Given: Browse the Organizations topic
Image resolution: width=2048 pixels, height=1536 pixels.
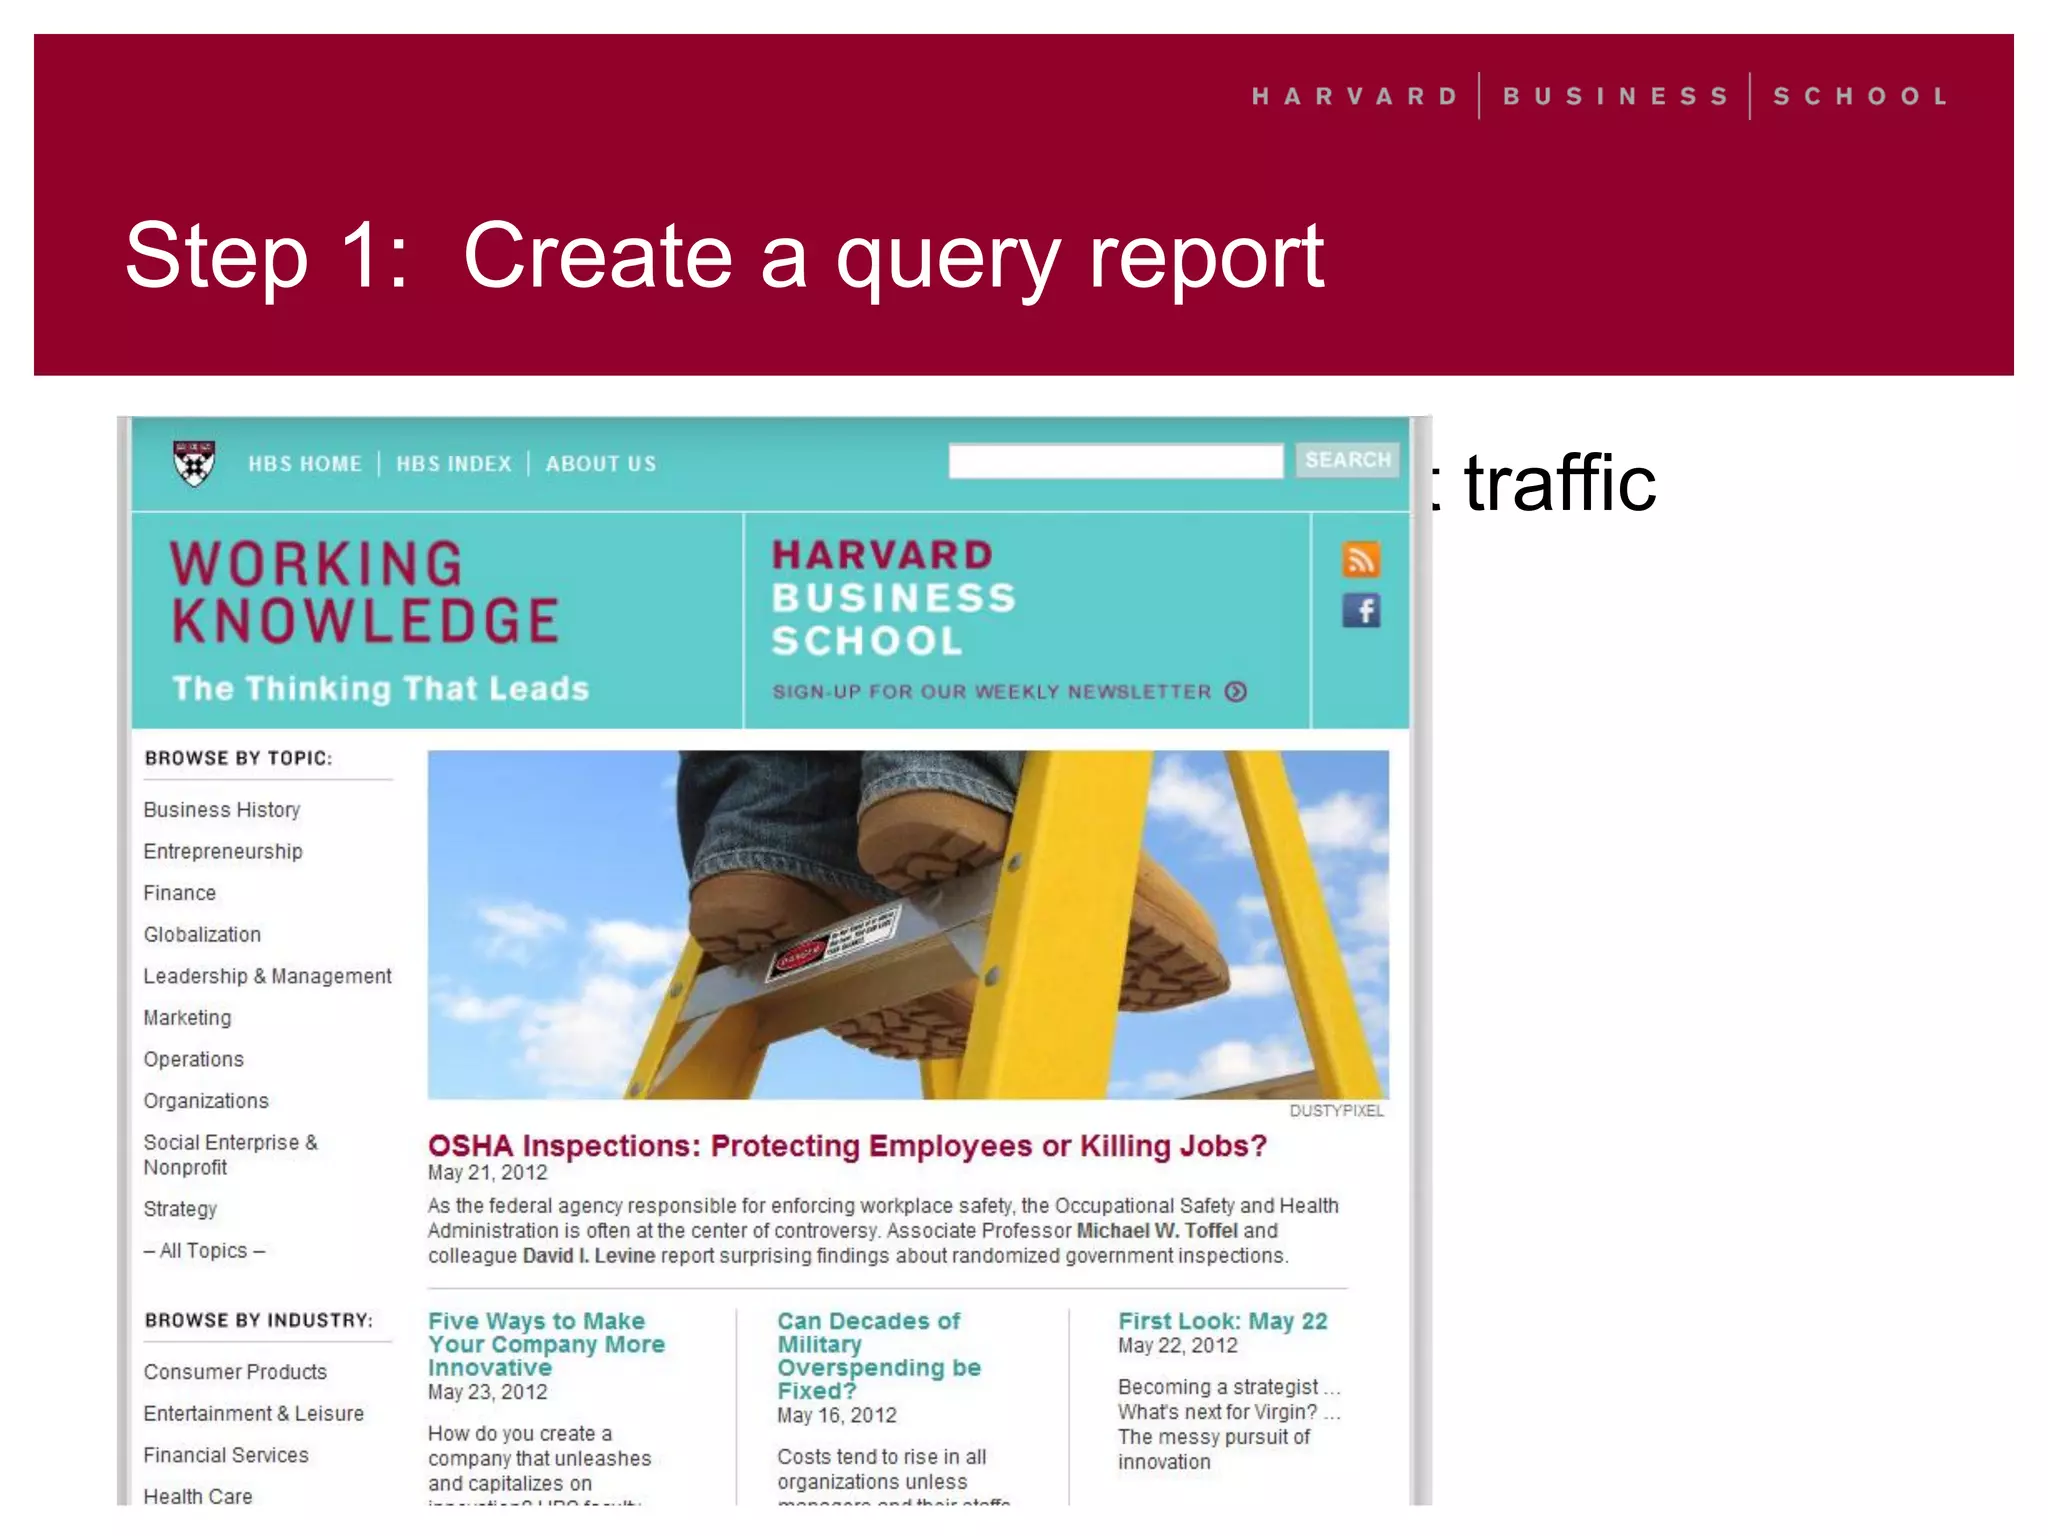Looking at the screenshot, I should tap(206, 1101).
